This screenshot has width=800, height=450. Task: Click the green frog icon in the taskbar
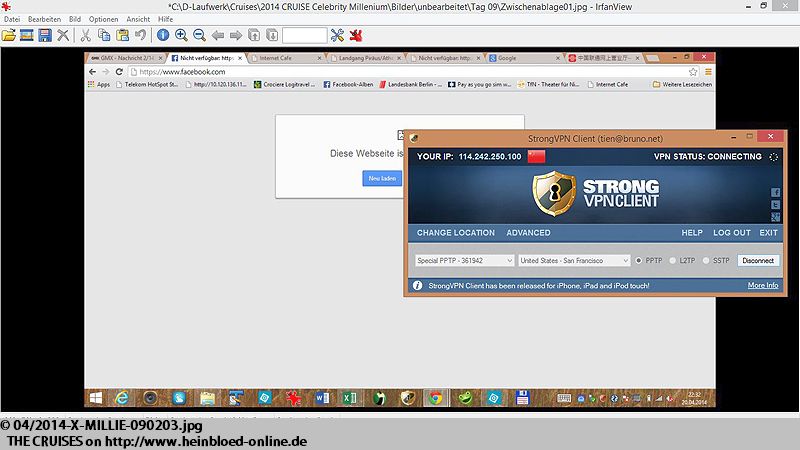(x=465, y=398)
